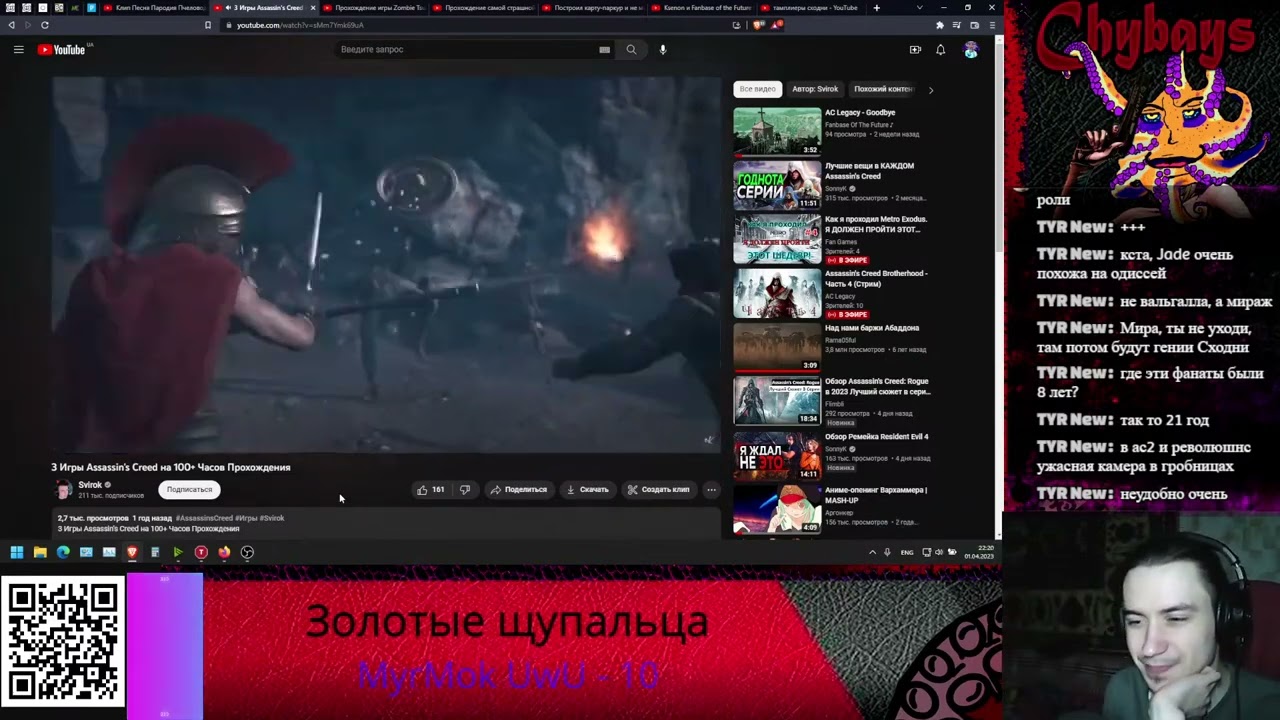1280x720 pixels.
Task: Download the video via Скачать
Action: (588, 490)
